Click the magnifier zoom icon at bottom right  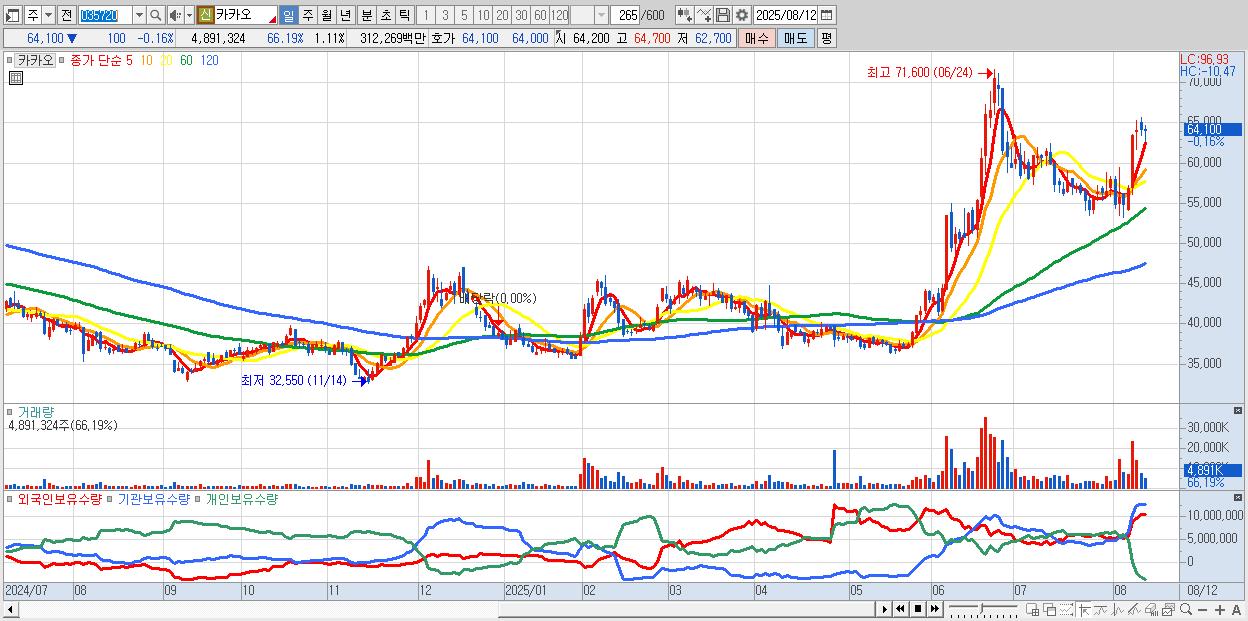[1186, 609]
